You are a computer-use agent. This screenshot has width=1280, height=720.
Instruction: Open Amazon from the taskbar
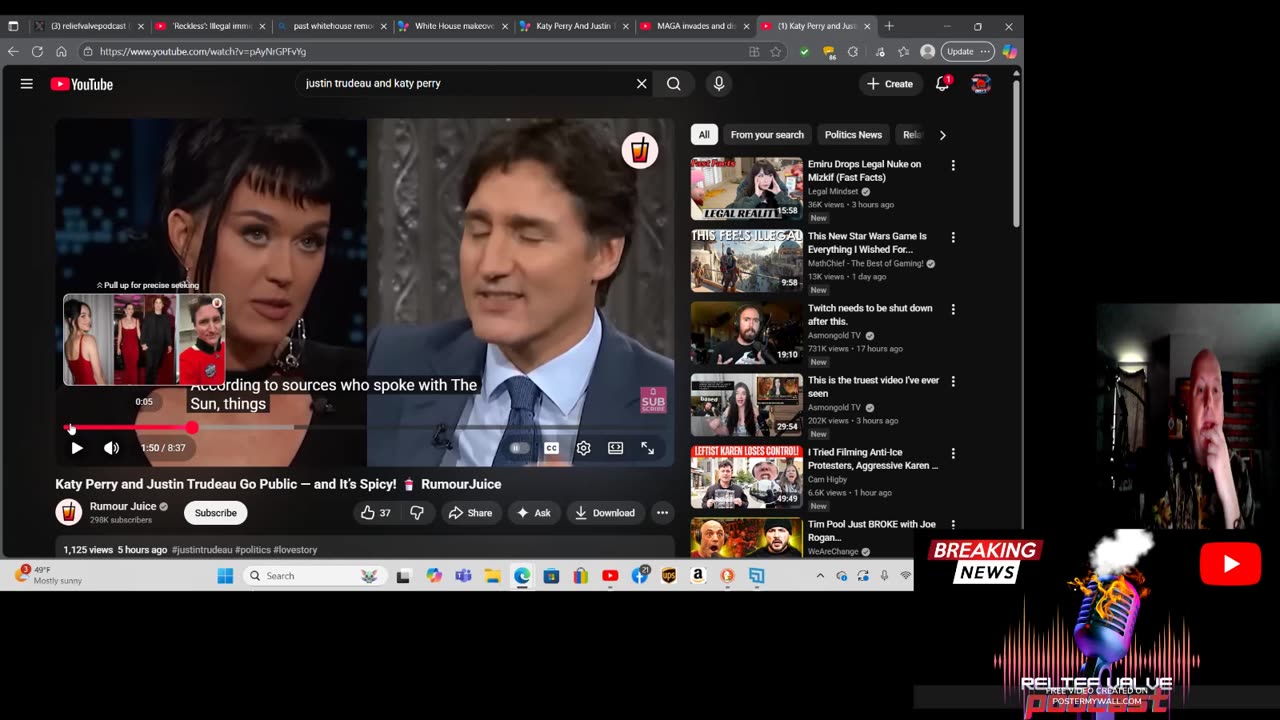pos(698,576)
